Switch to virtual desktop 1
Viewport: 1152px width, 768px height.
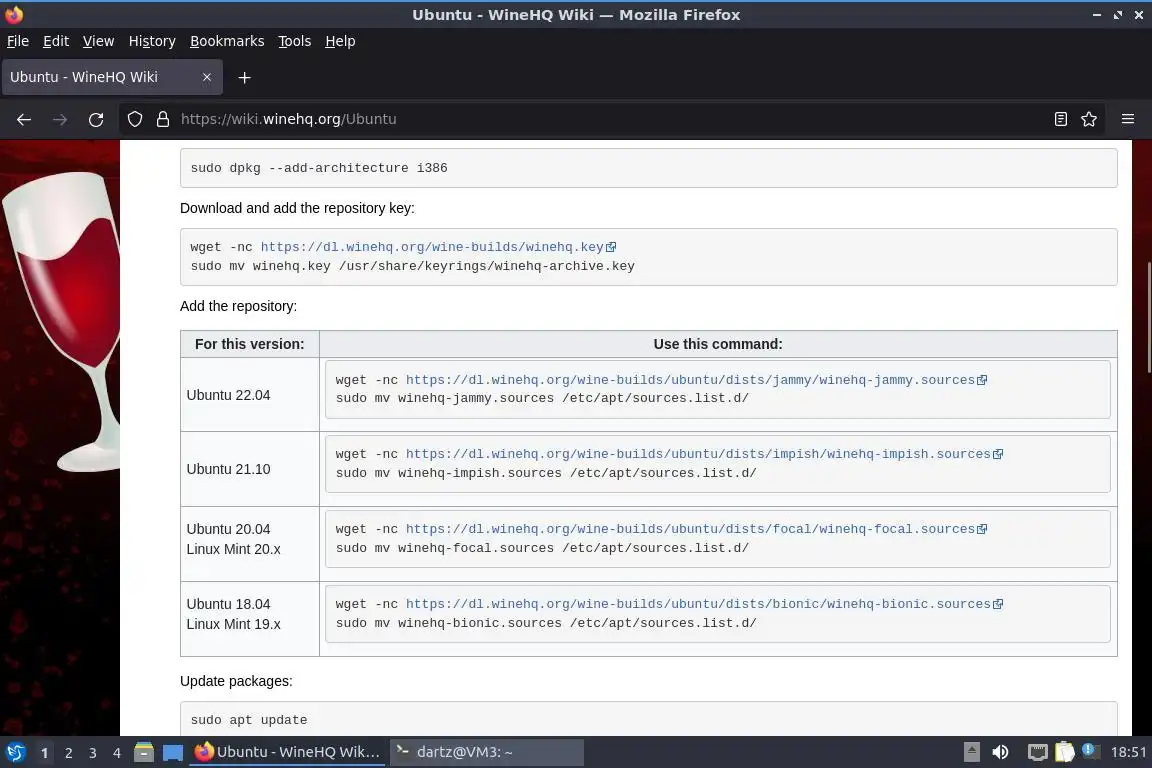44,753
